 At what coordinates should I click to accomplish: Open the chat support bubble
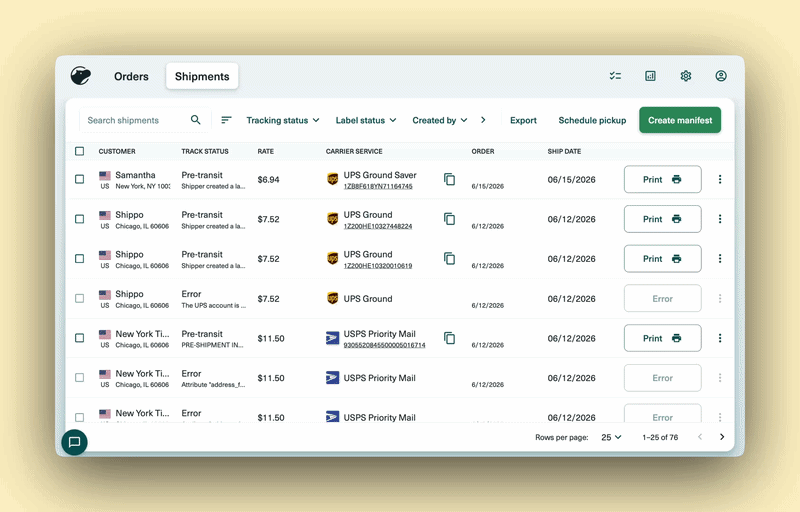(74, 442)
